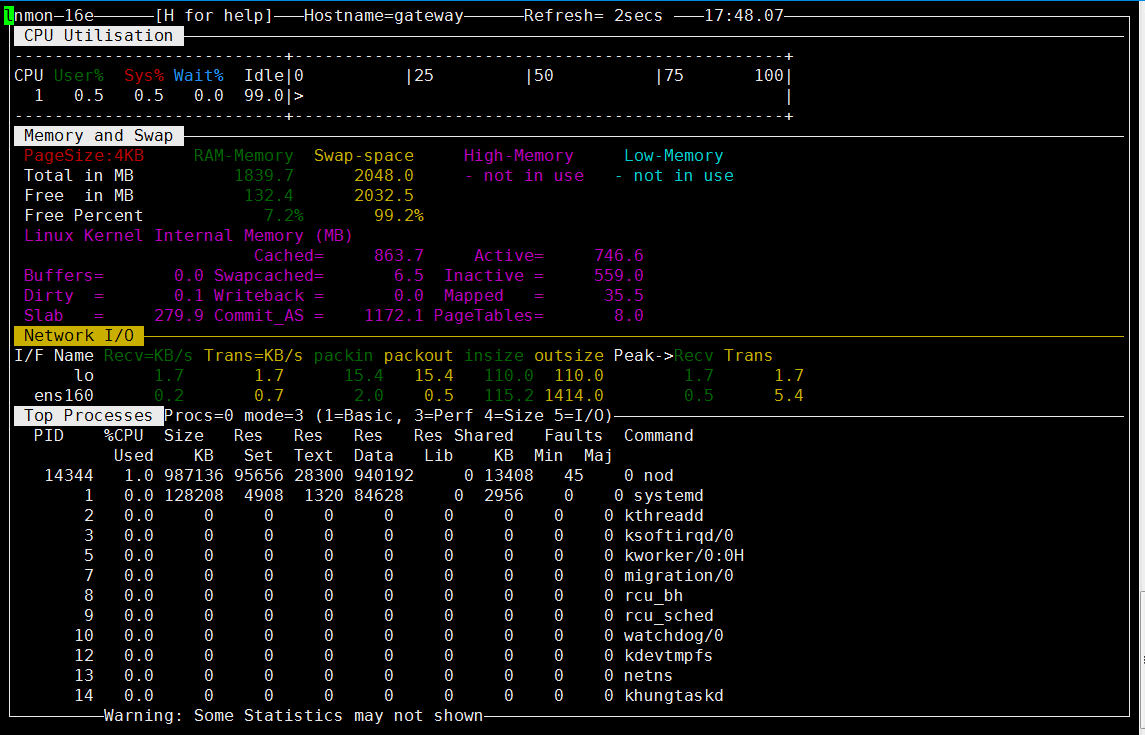This screenshot has height=735, width=1145.
Task: Click the netns process row
Action: pyautogui.click(x=373, y=676)
